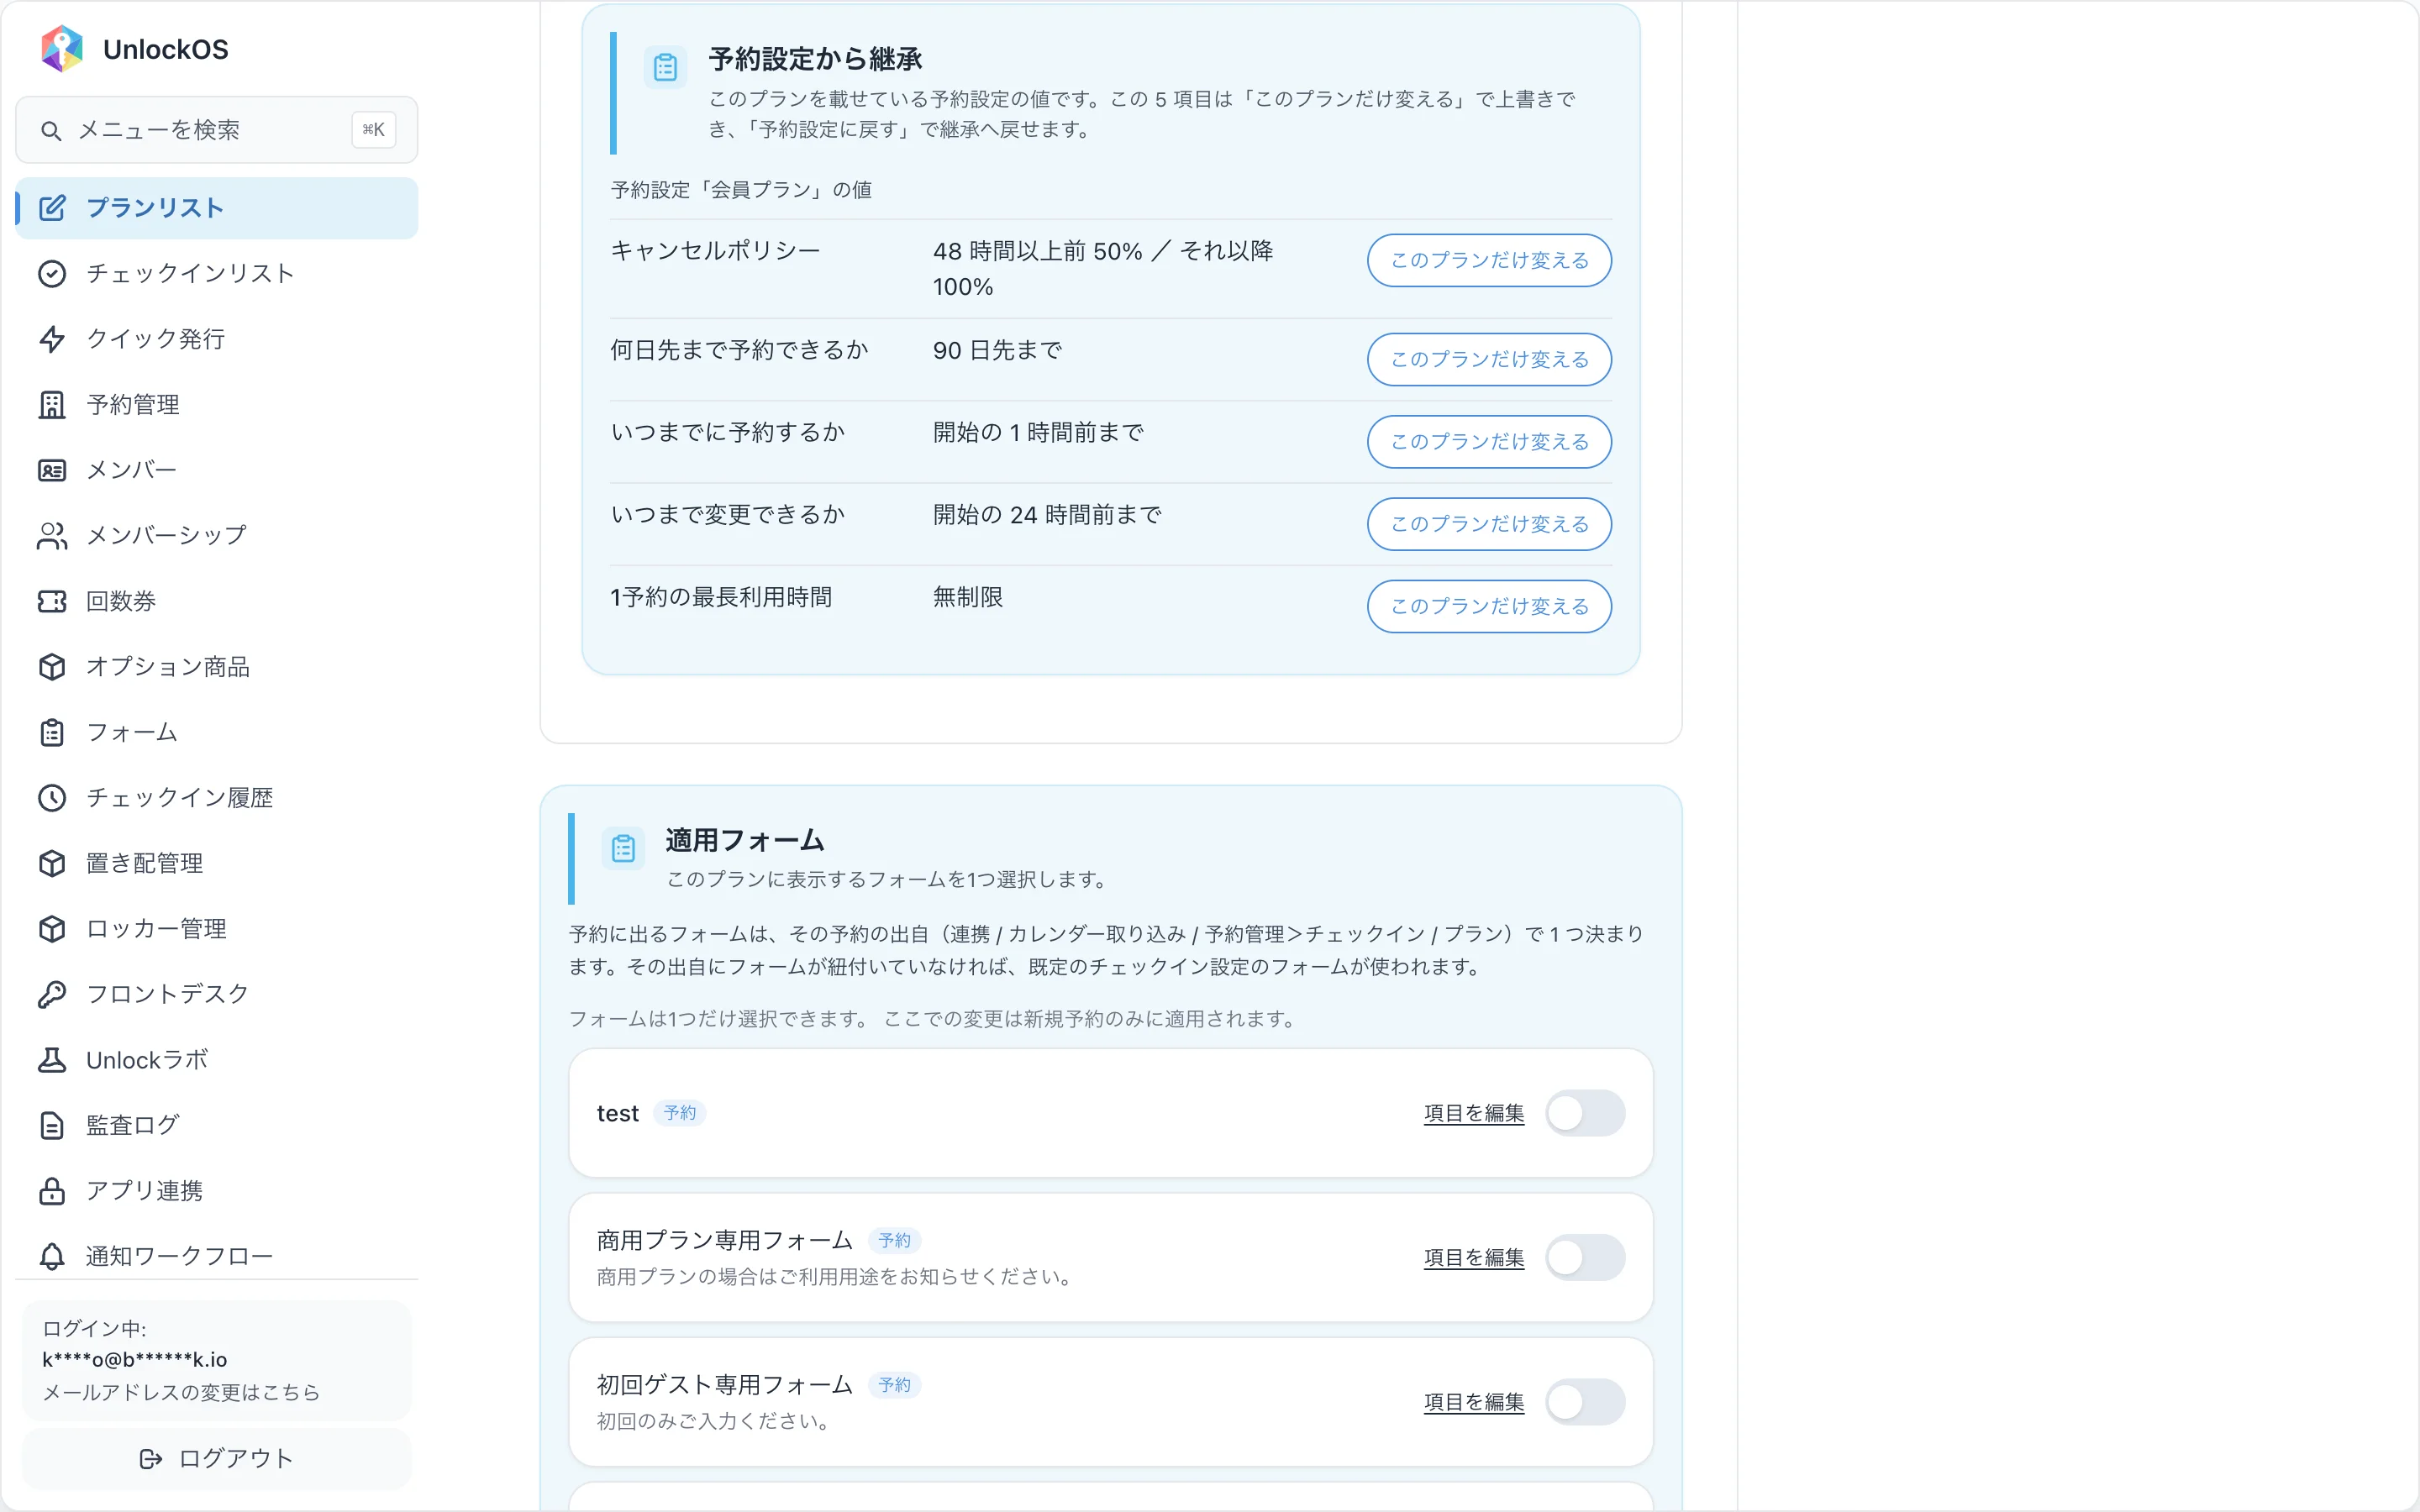This screenshot has height=1512, width=2420.
Task: Turn on 初回ゲスト専用フォーム toggle
Action: 1585,1402
